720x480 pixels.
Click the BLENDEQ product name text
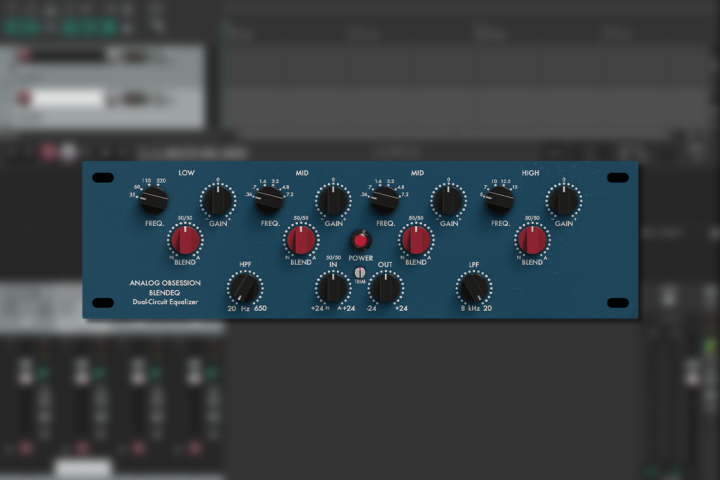point(165,293)
